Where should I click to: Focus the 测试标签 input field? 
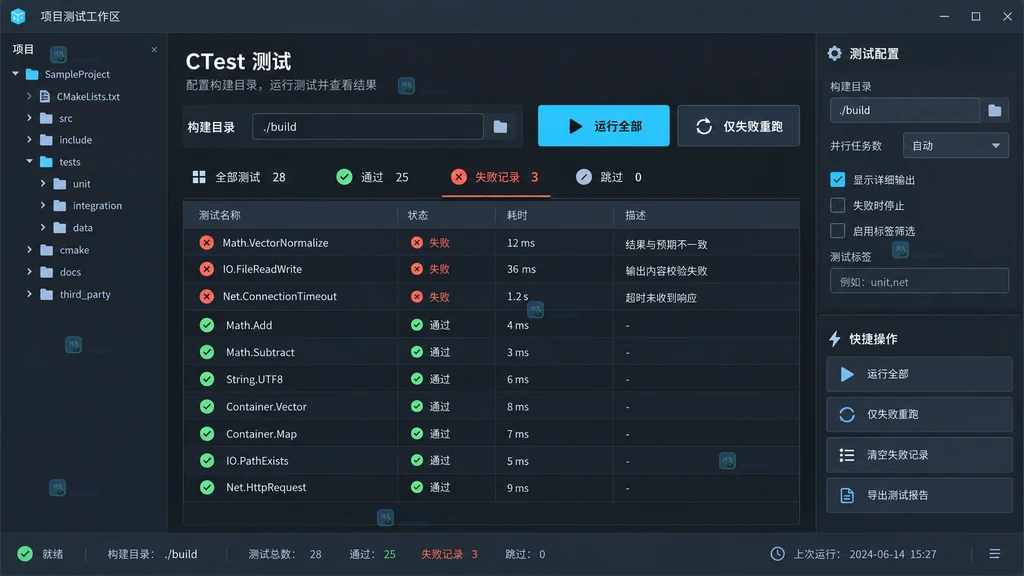[920, 282]
